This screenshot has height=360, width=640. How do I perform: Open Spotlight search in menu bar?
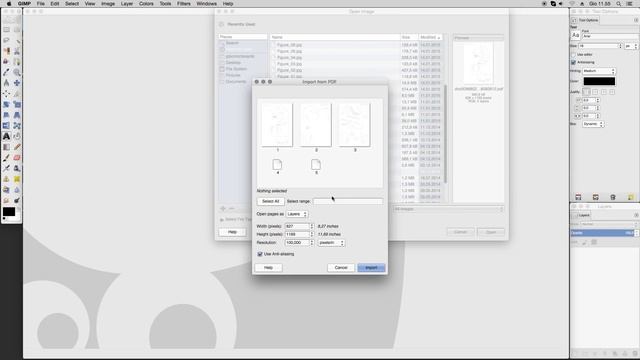(x=619, y=4)
